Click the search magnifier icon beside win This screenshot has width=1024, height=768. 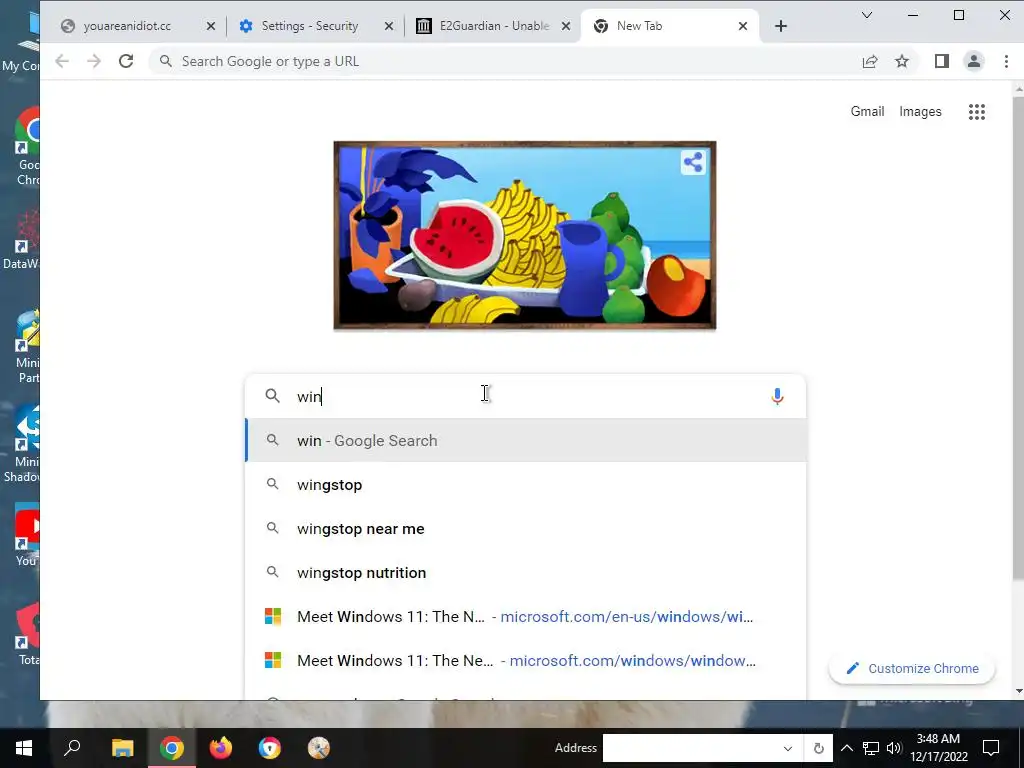pos(272,396)
